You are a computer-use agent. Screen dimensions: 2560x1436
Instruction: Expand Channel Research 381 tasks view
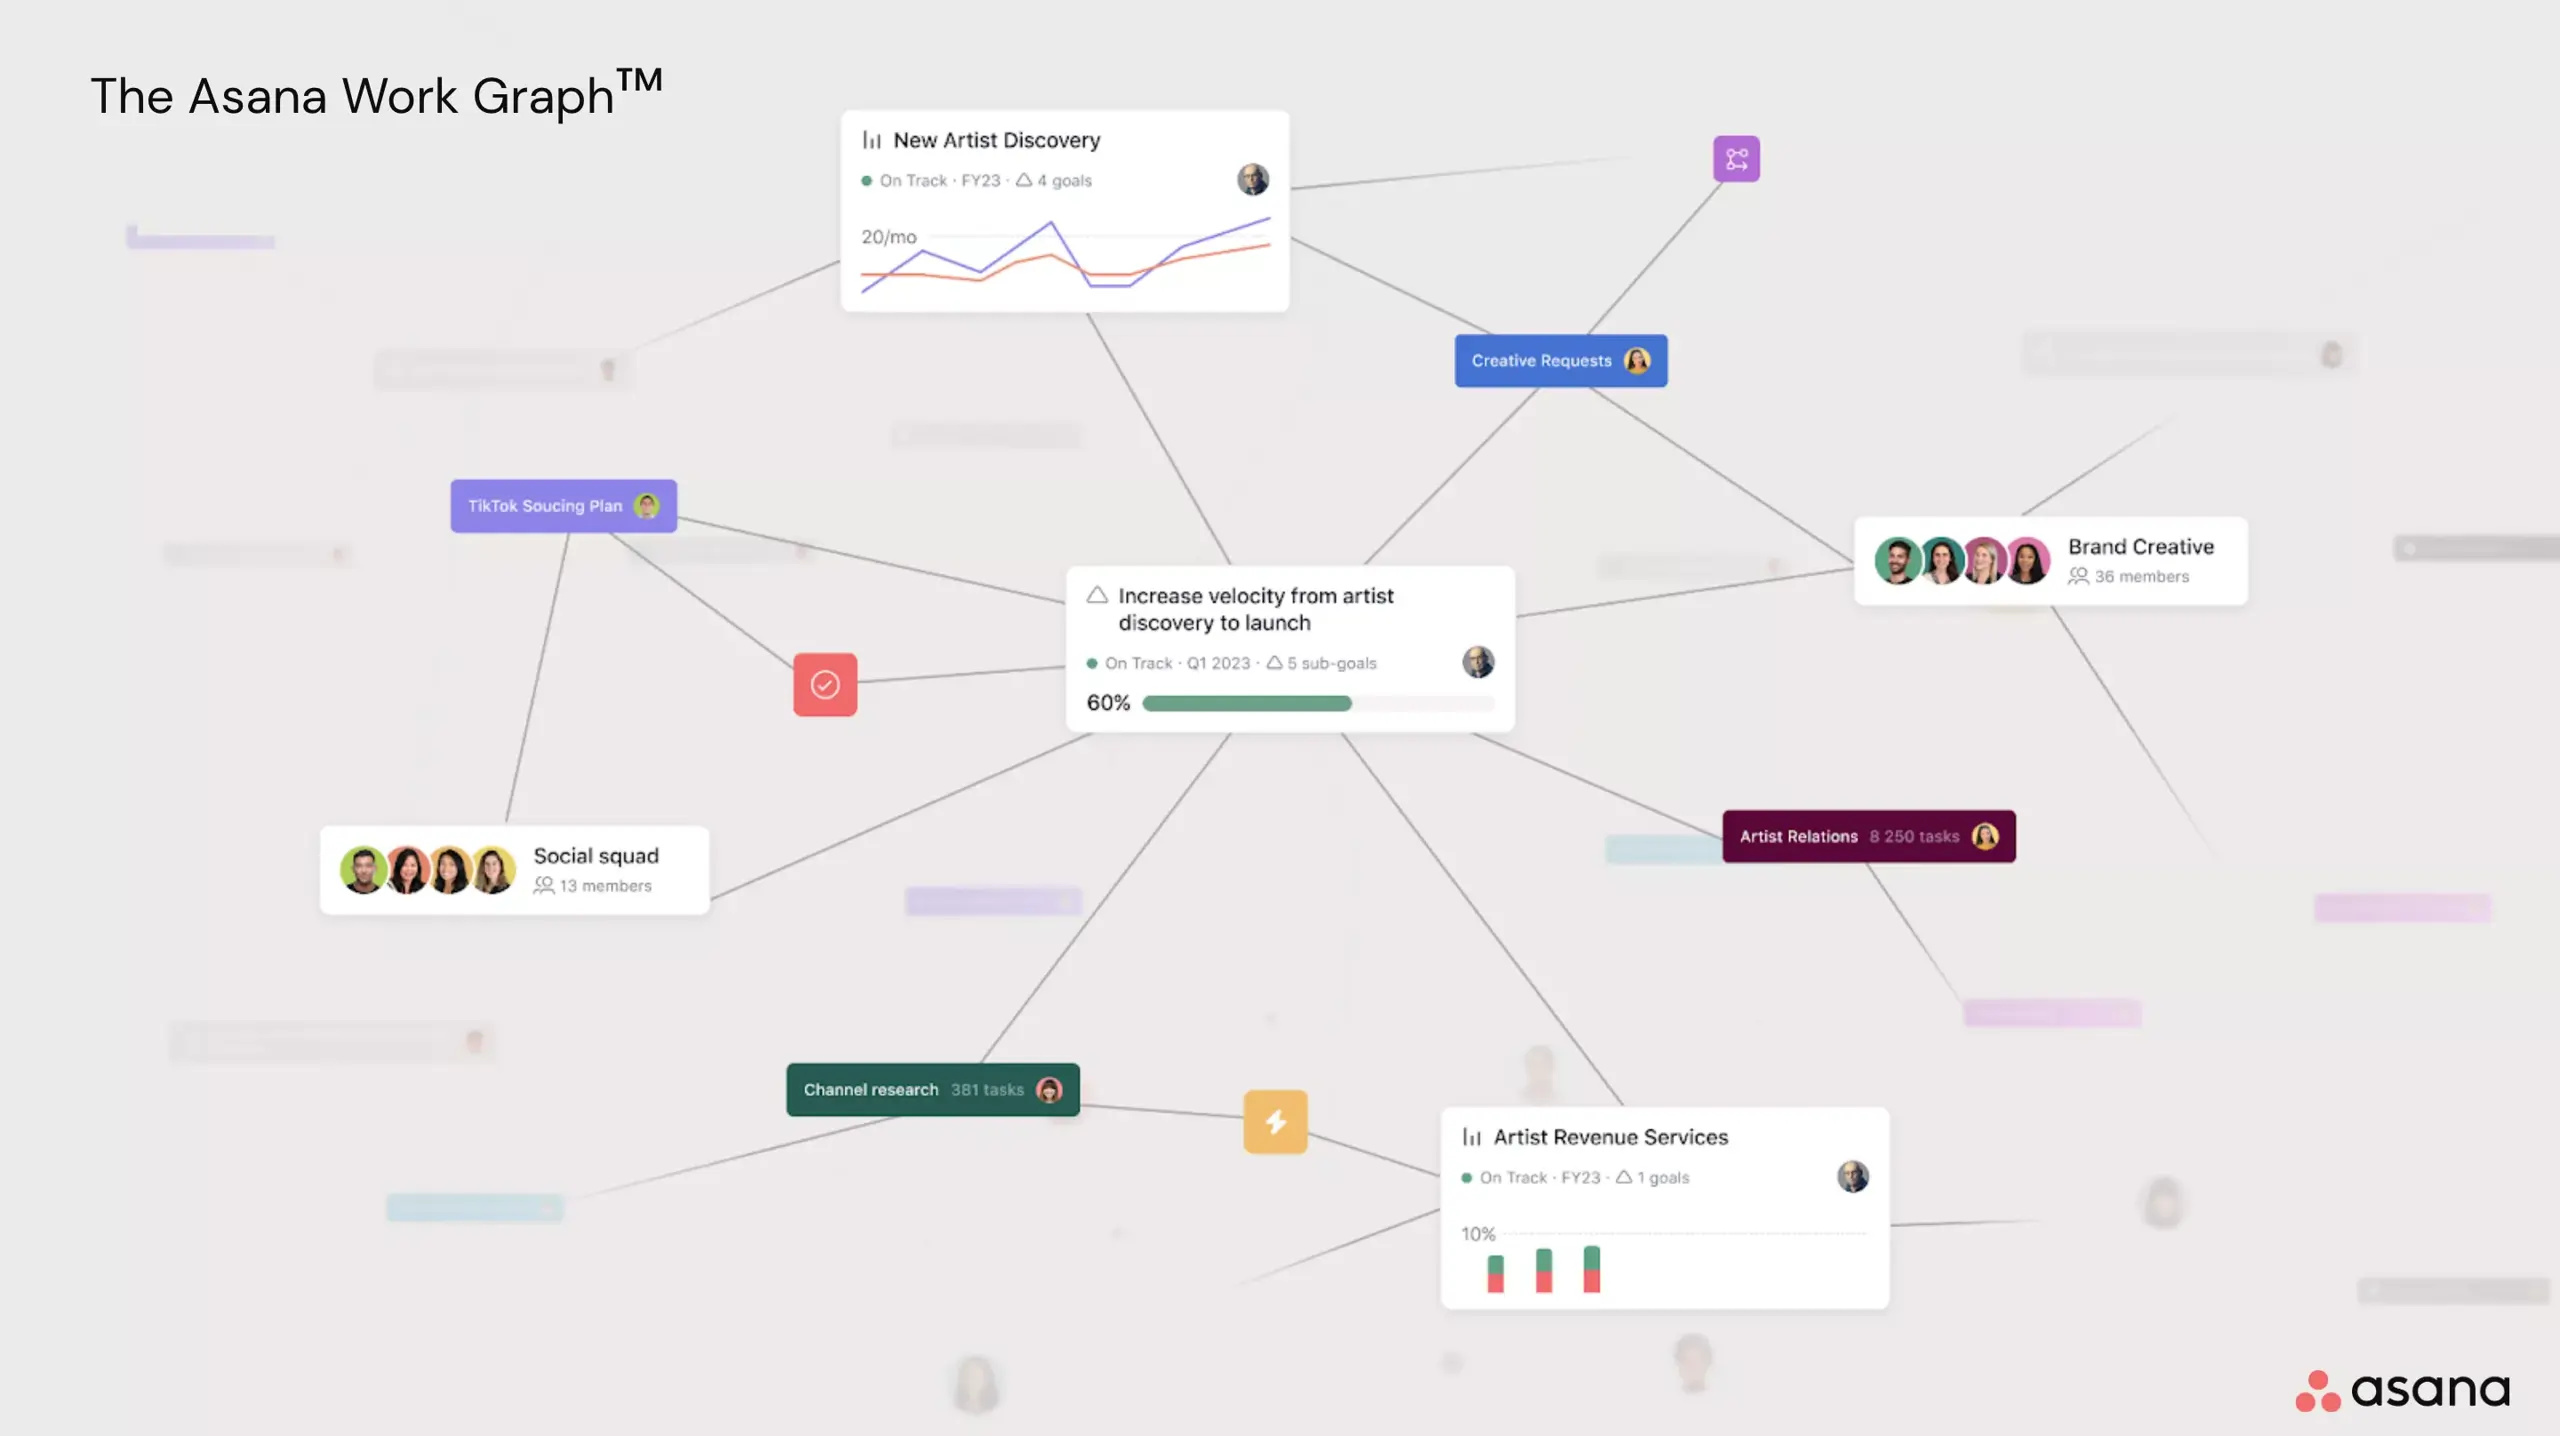(x=932, y=1088)
